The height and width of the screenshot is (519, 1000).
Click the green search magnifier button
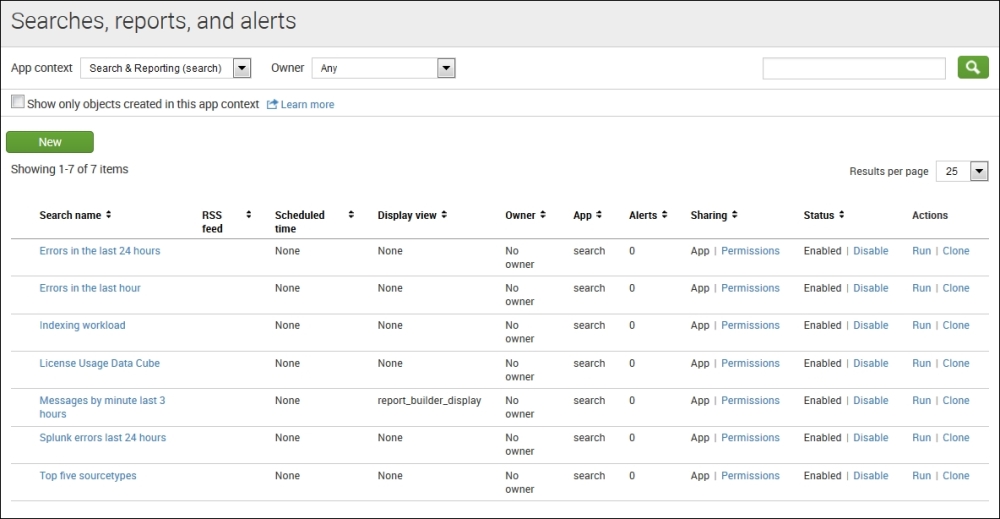click(x=972, y=68)
